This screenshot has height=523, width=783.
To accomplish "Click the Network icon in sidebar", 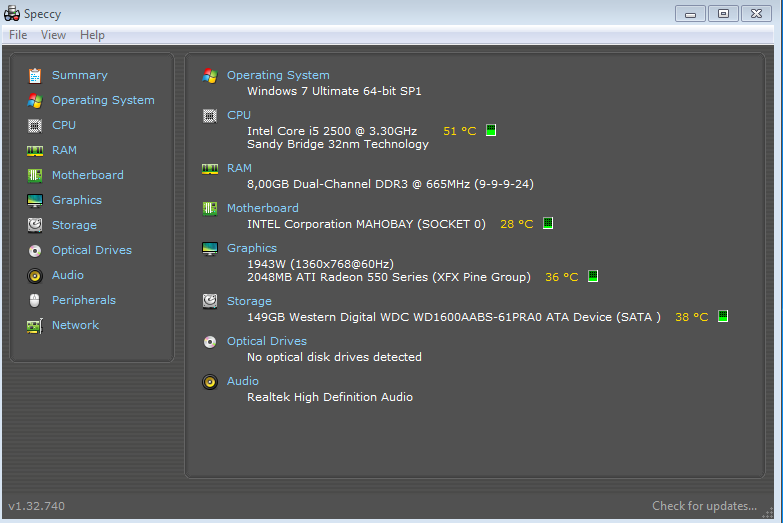I will [35, 325].
